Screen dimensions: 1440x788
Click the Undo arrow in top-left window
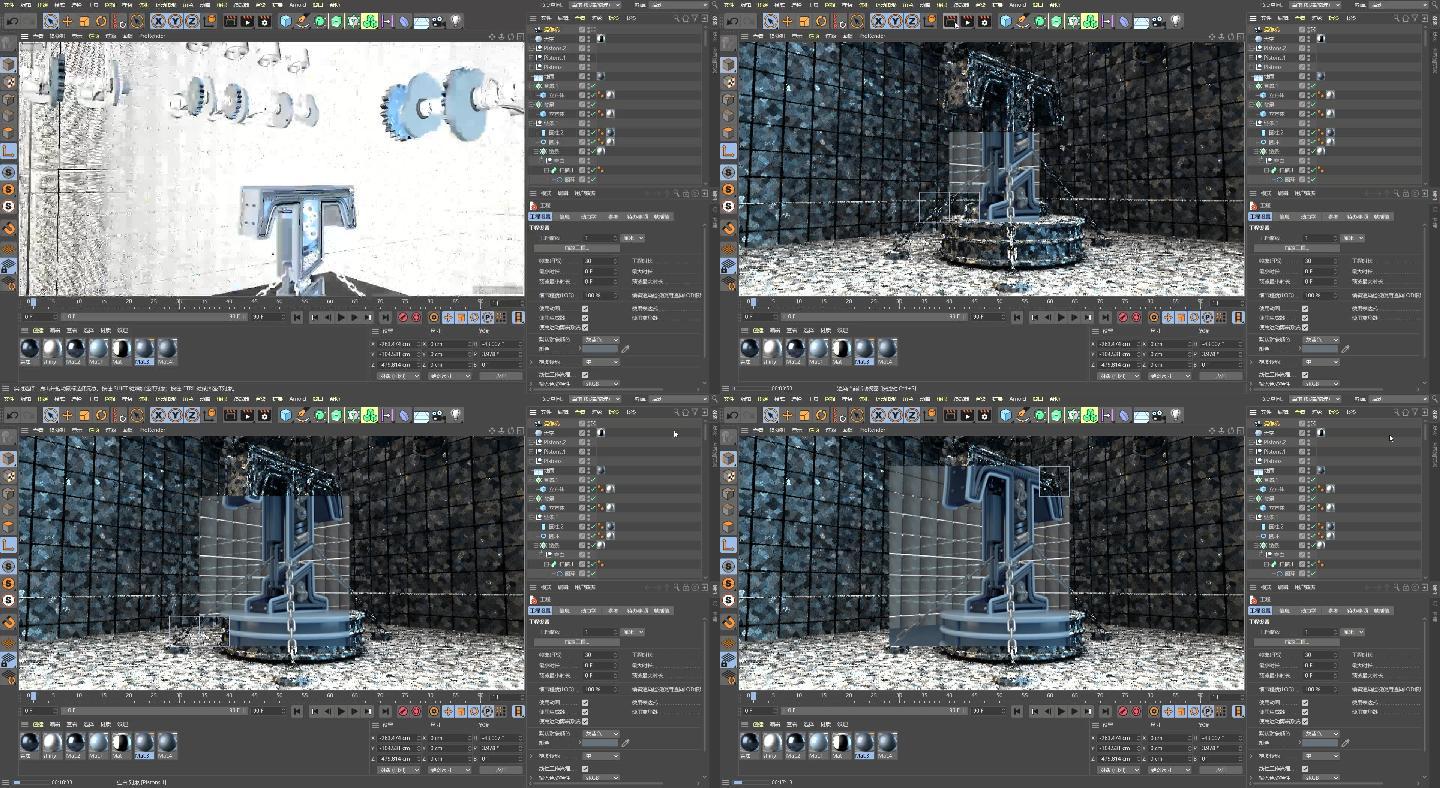(x=13, y=21)
